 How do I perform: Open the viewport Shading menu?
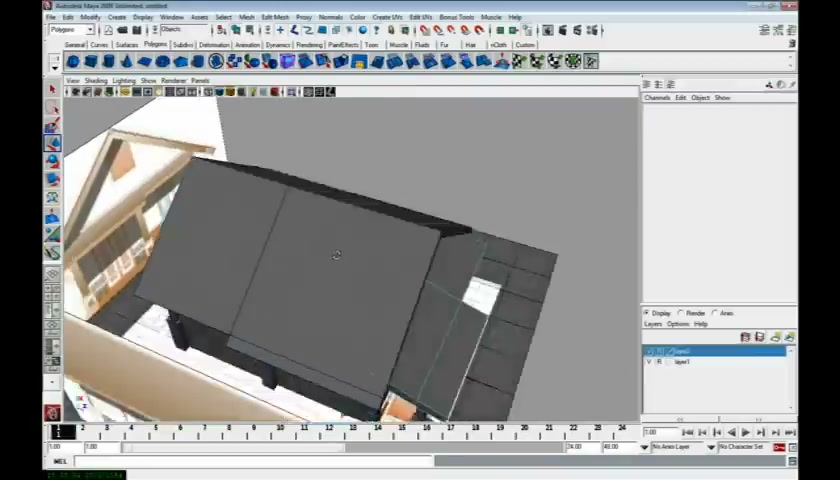(x=96, y=81)
